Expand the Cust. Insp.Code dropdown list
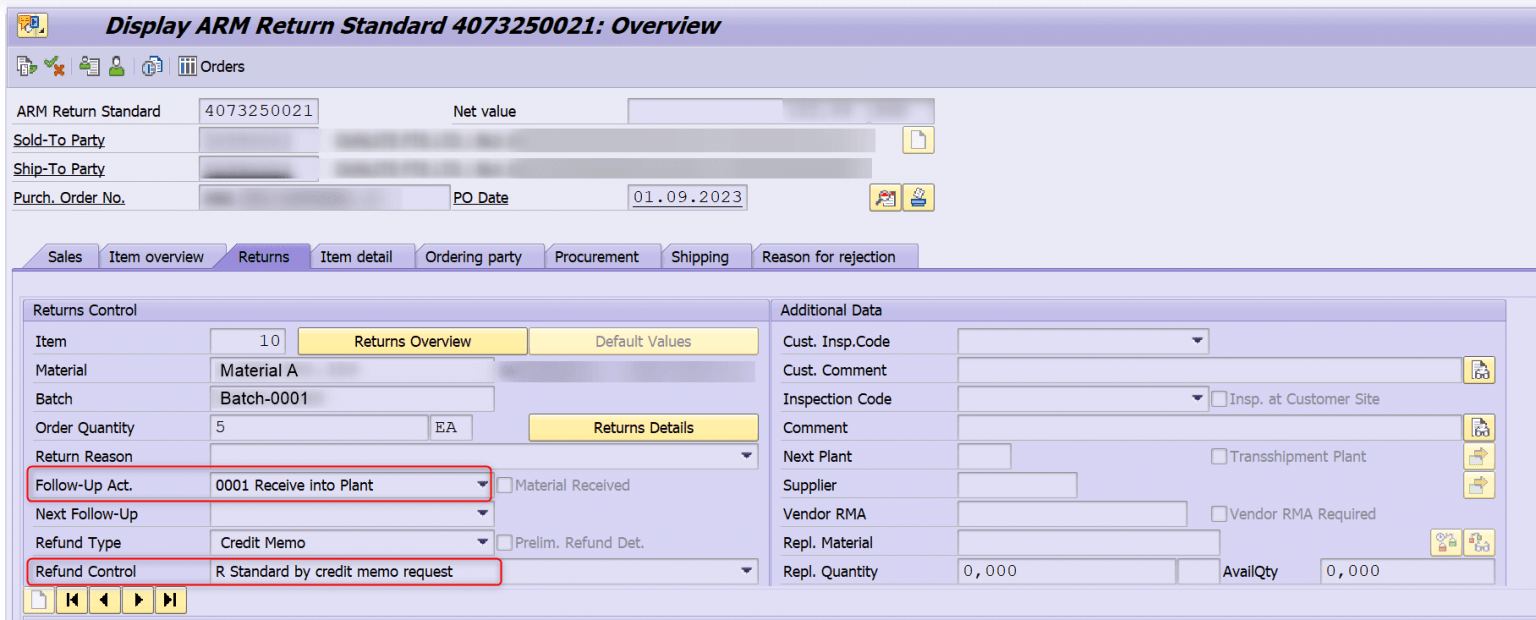Image resolution: width=1536 pixels, height=620 pixels. (x=1198, y=341)
